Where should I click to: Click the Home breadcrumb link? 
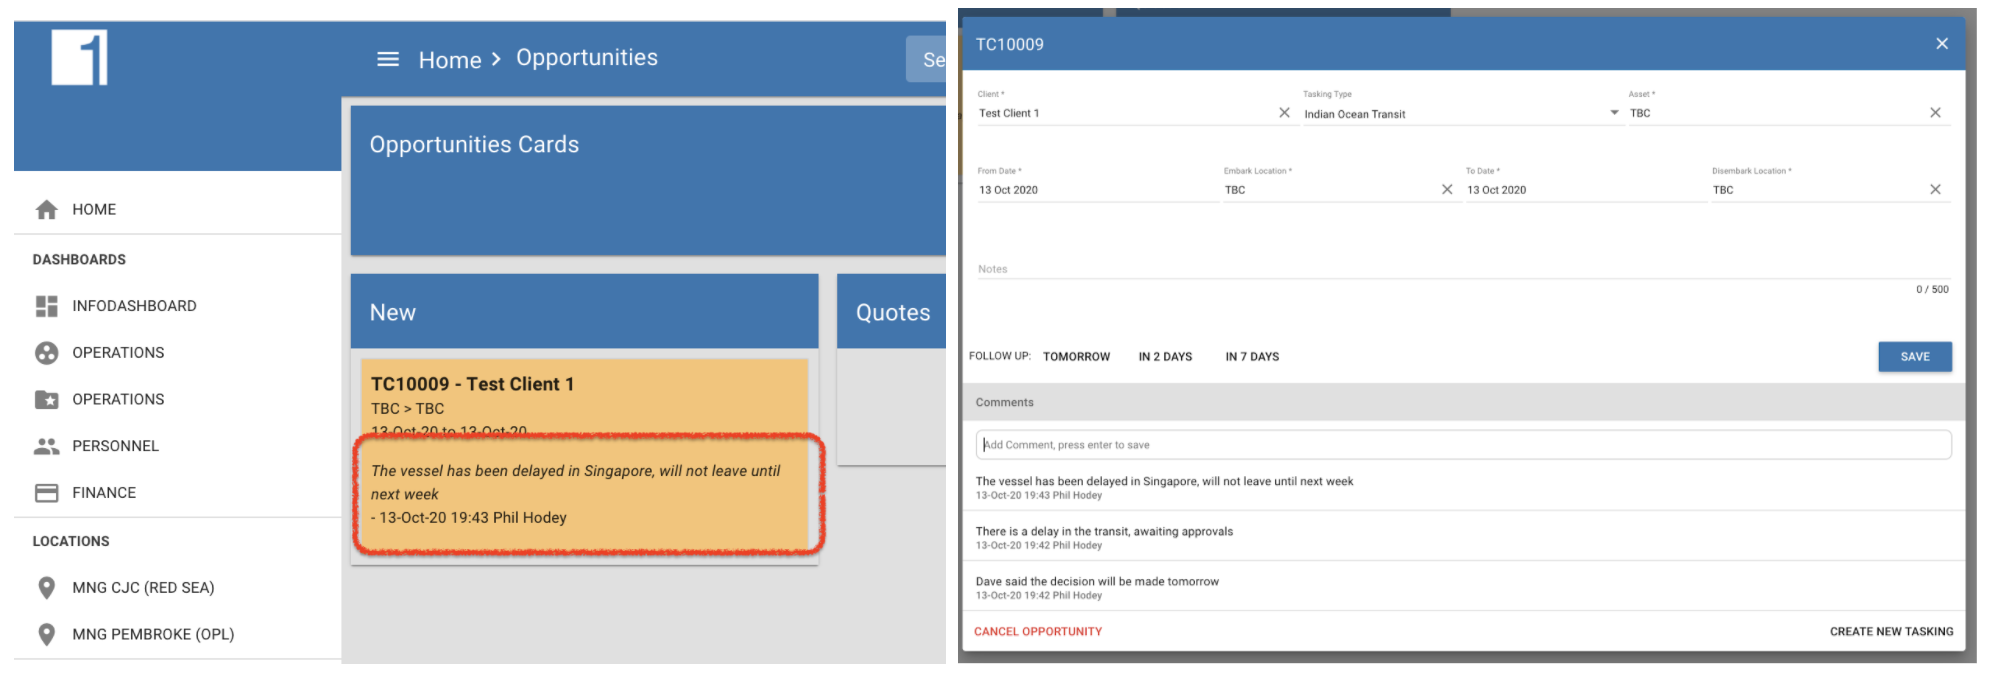tap(450, 60)
